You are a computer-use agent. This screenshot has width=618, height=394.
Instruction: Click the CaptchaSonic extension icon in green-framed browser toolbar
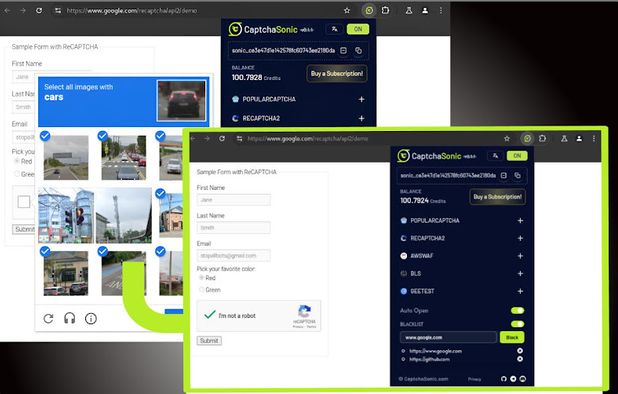pos(527,138)
